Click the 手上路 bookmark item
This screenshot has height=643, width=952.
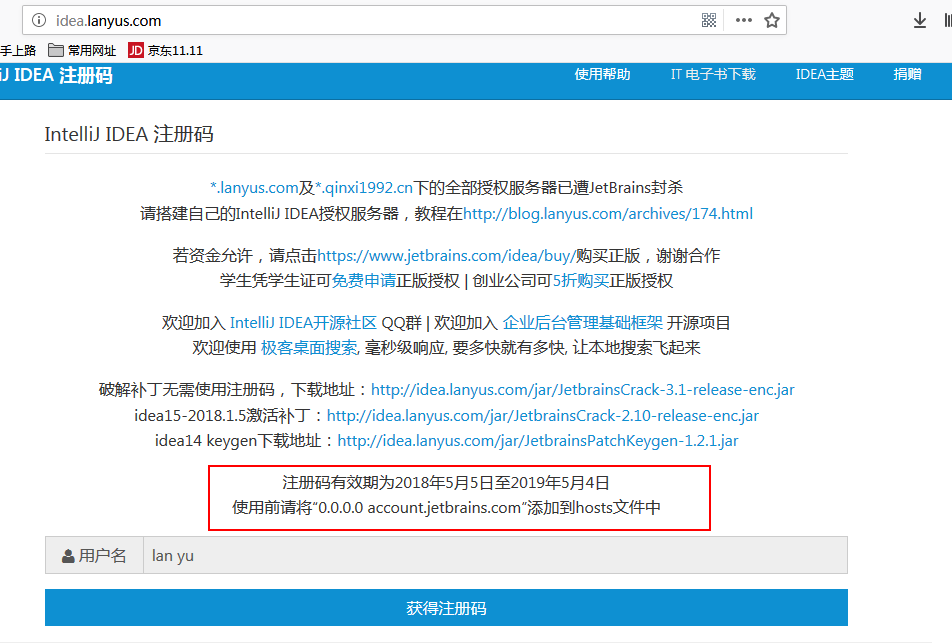(18, 50)
